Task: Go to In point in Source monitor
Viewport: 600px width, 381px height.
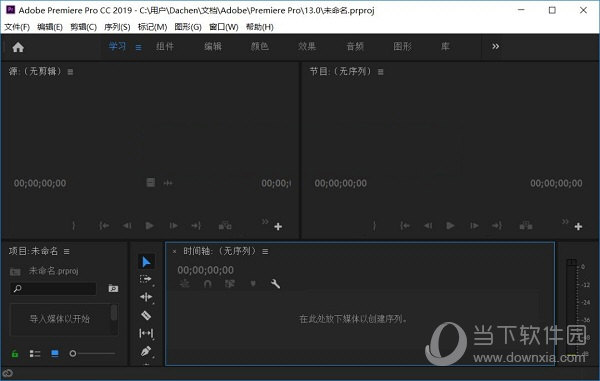Action: coord(104,226)
